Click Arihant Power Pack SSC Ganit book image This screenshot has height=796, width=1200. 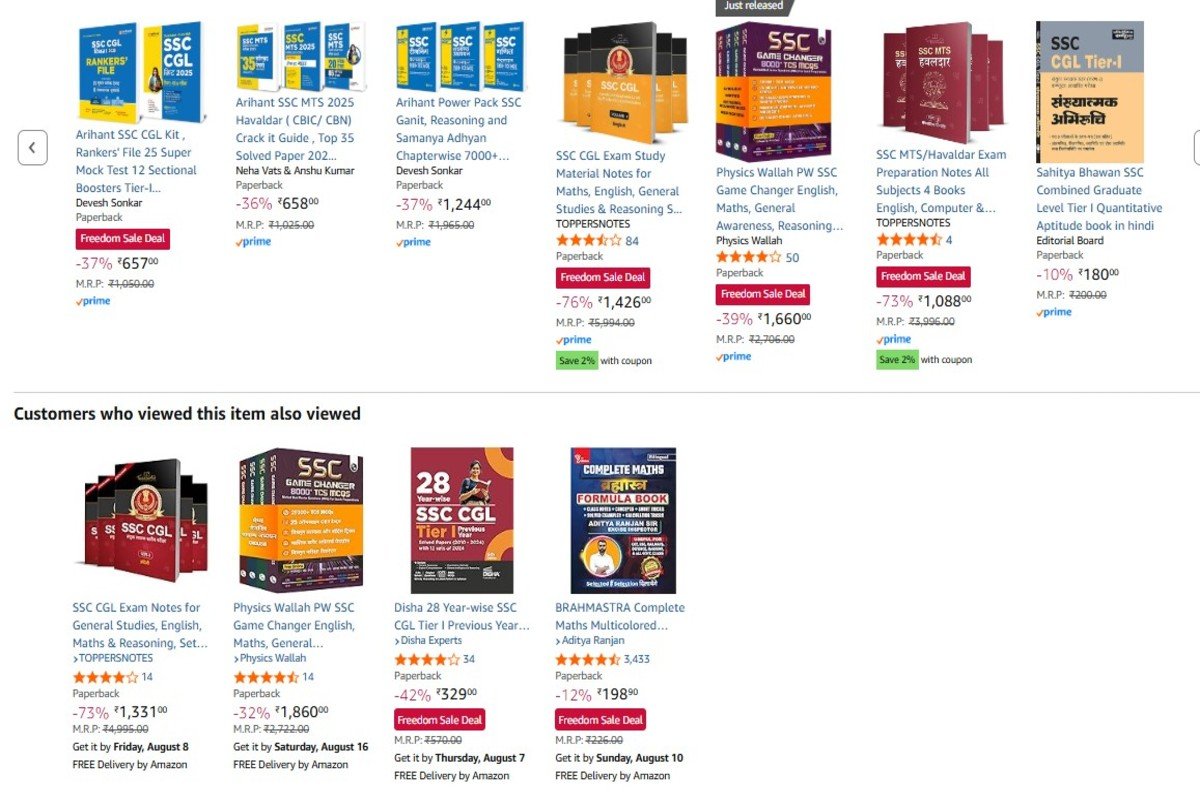(459, 56)
